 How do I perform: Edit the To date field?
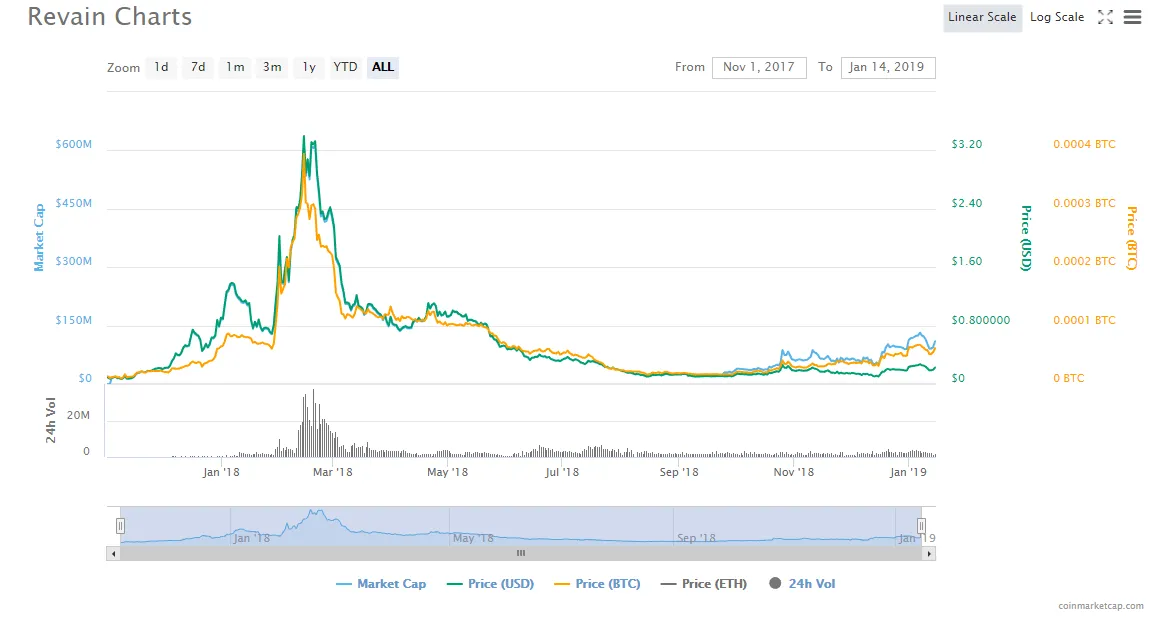click(888, 67)
